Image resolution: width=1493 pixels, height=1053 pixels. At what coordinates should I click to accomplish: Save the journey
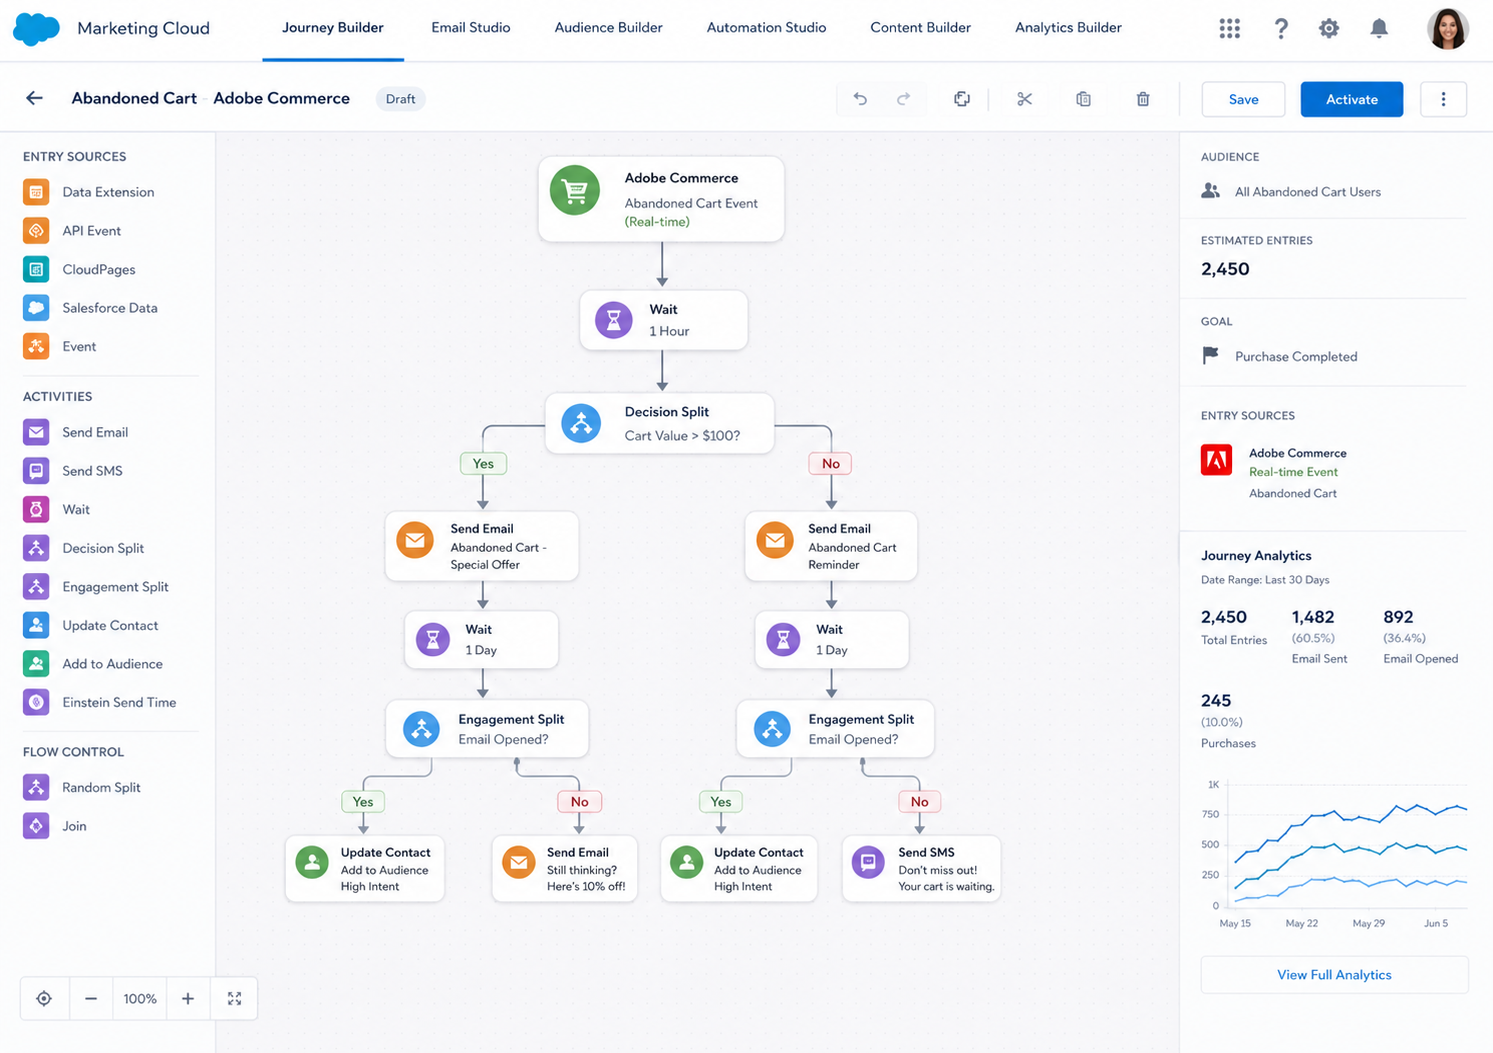1243,99
